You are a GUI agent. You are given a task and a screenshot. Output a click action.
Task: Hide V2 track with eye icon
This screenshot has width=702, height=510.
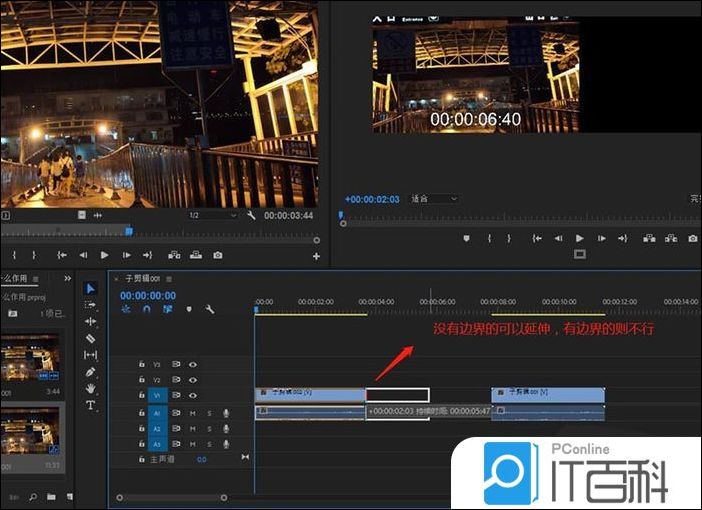click(x=191, y=380)
